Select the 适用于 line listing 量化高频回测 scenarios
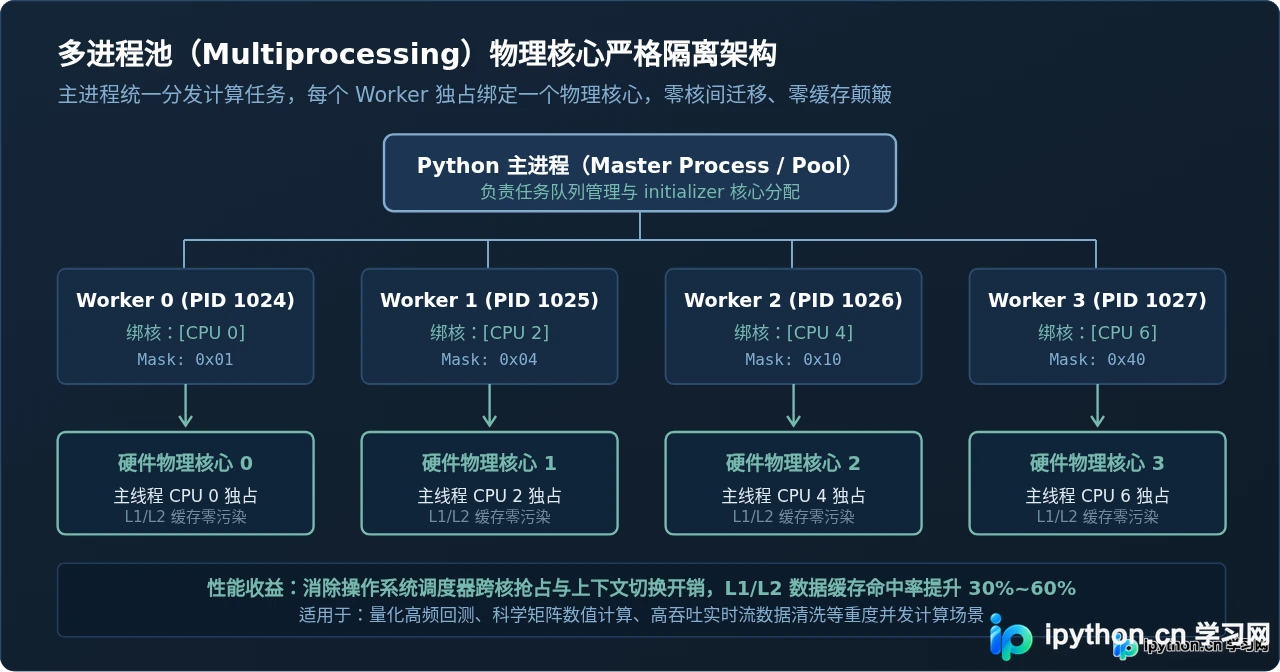Viewport: 1280px width, 672px height. pyautogui.click(x=641, y=615)
